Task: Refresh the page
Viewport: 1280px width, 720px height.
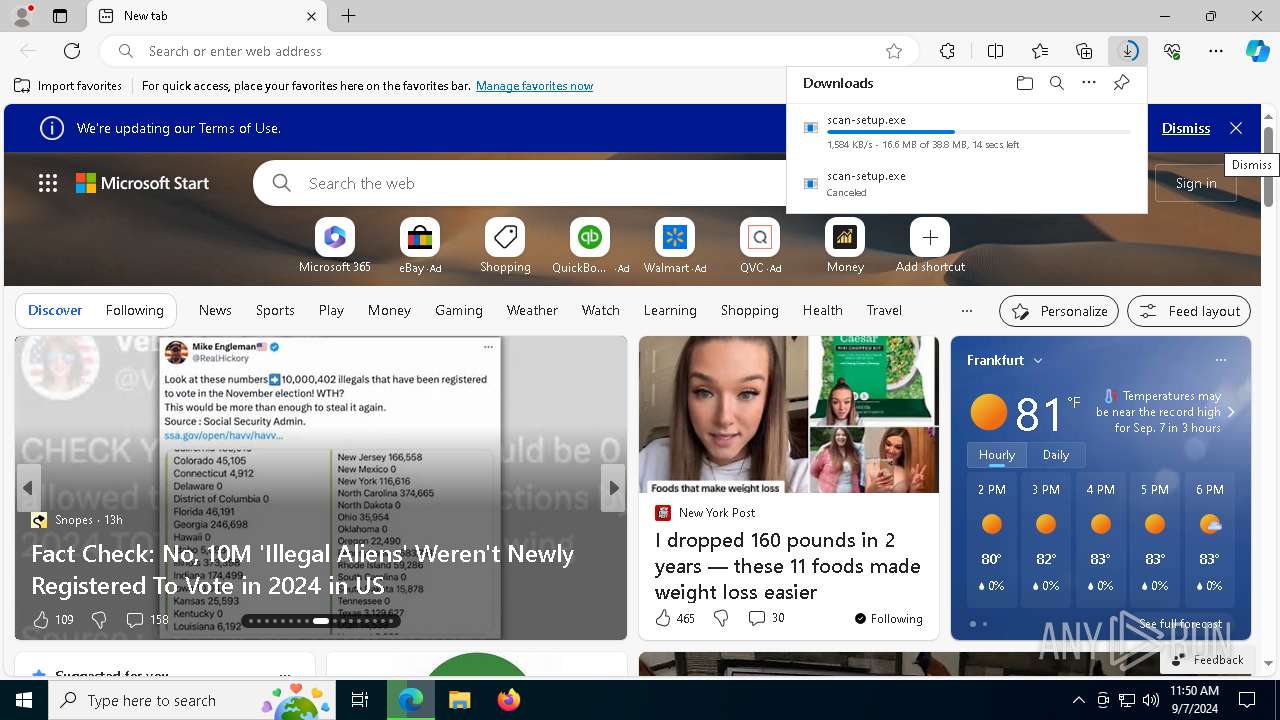Action: pyautogui.click(x=72, y=51)
